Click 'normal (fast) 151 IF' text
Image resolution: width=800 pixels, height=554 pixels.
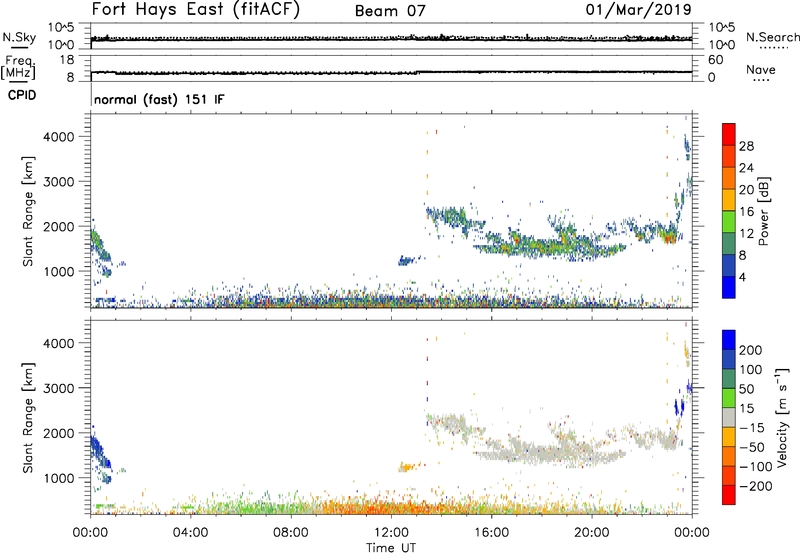159,99
